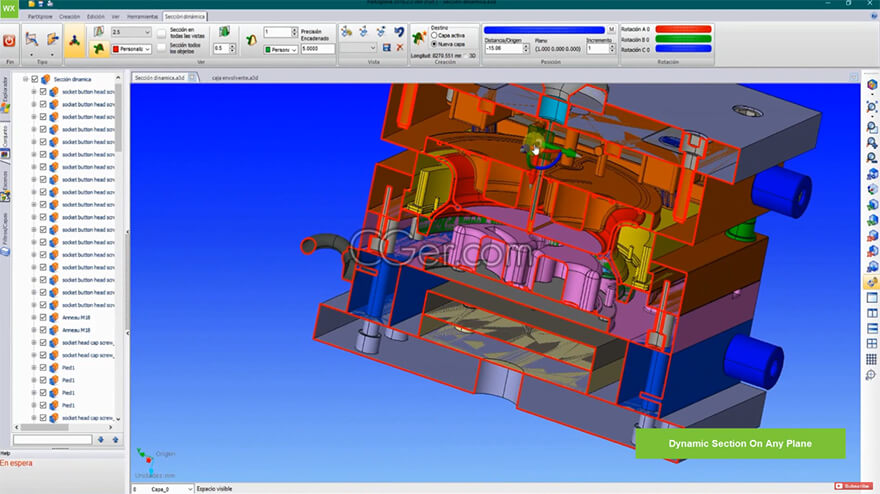This screenshot has height=494, width=880.
Task: Click the dotted grid icon in right toolbar
Action: tap(872, 359)
